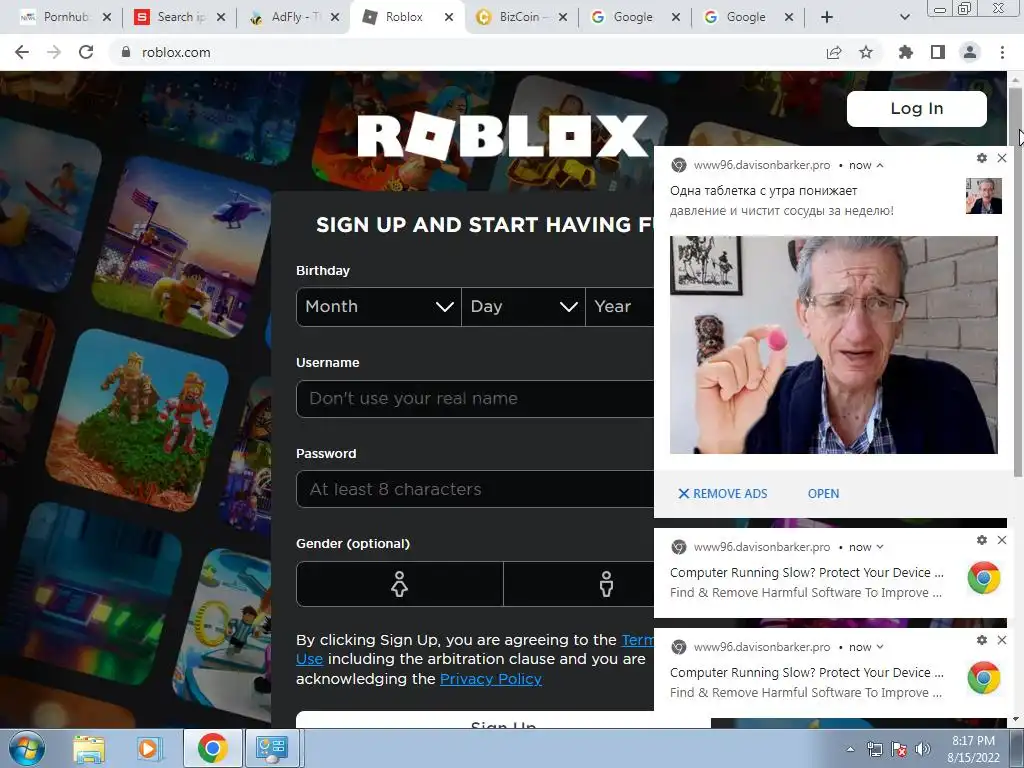Open settings gear of the bottom notification
Screen dimensions: 1024x768
[x=982, y=640]
